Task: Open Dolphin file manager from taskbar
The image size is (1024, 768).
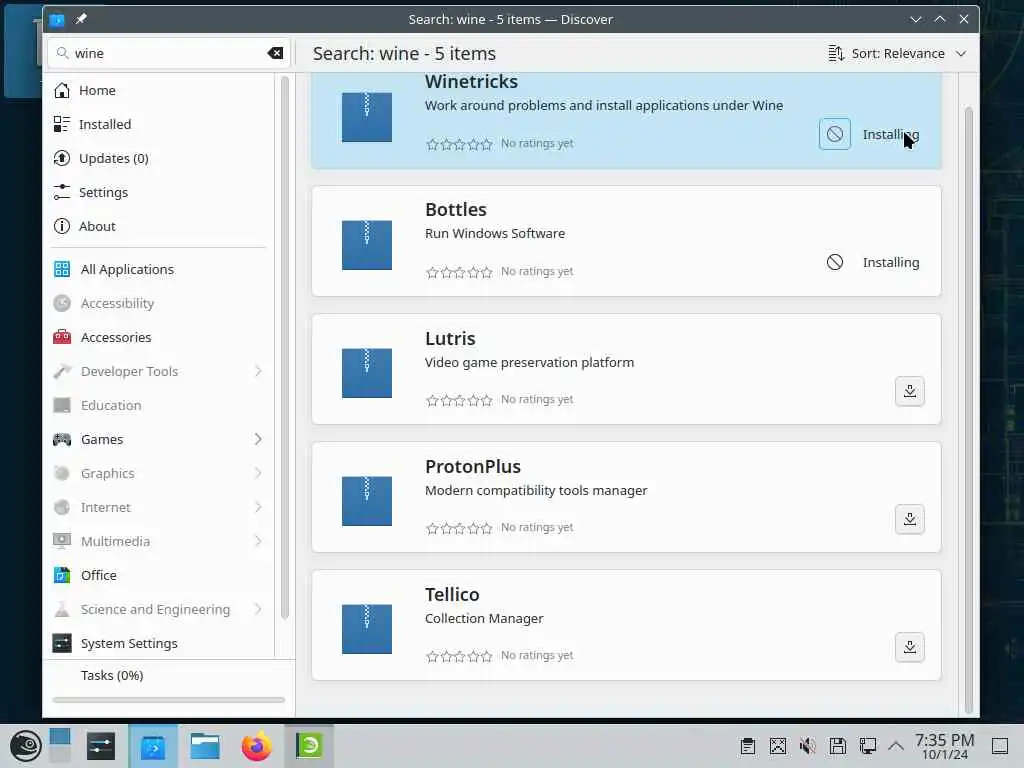Action: click(x=204, y=746)
